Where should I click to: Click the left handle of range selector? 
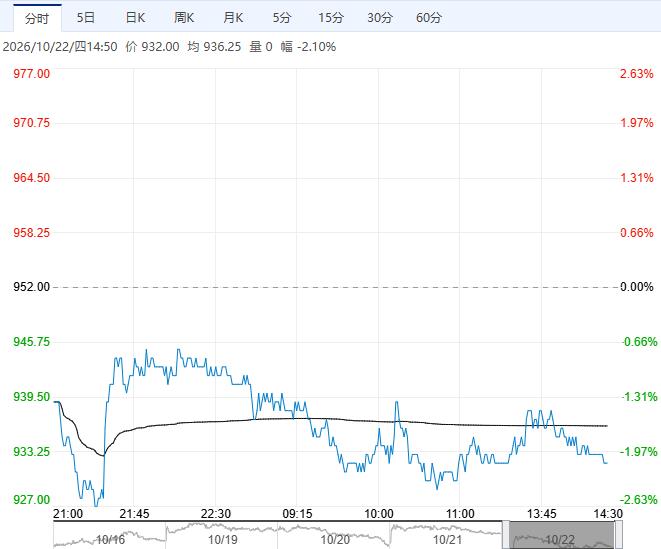pos(505,535)
